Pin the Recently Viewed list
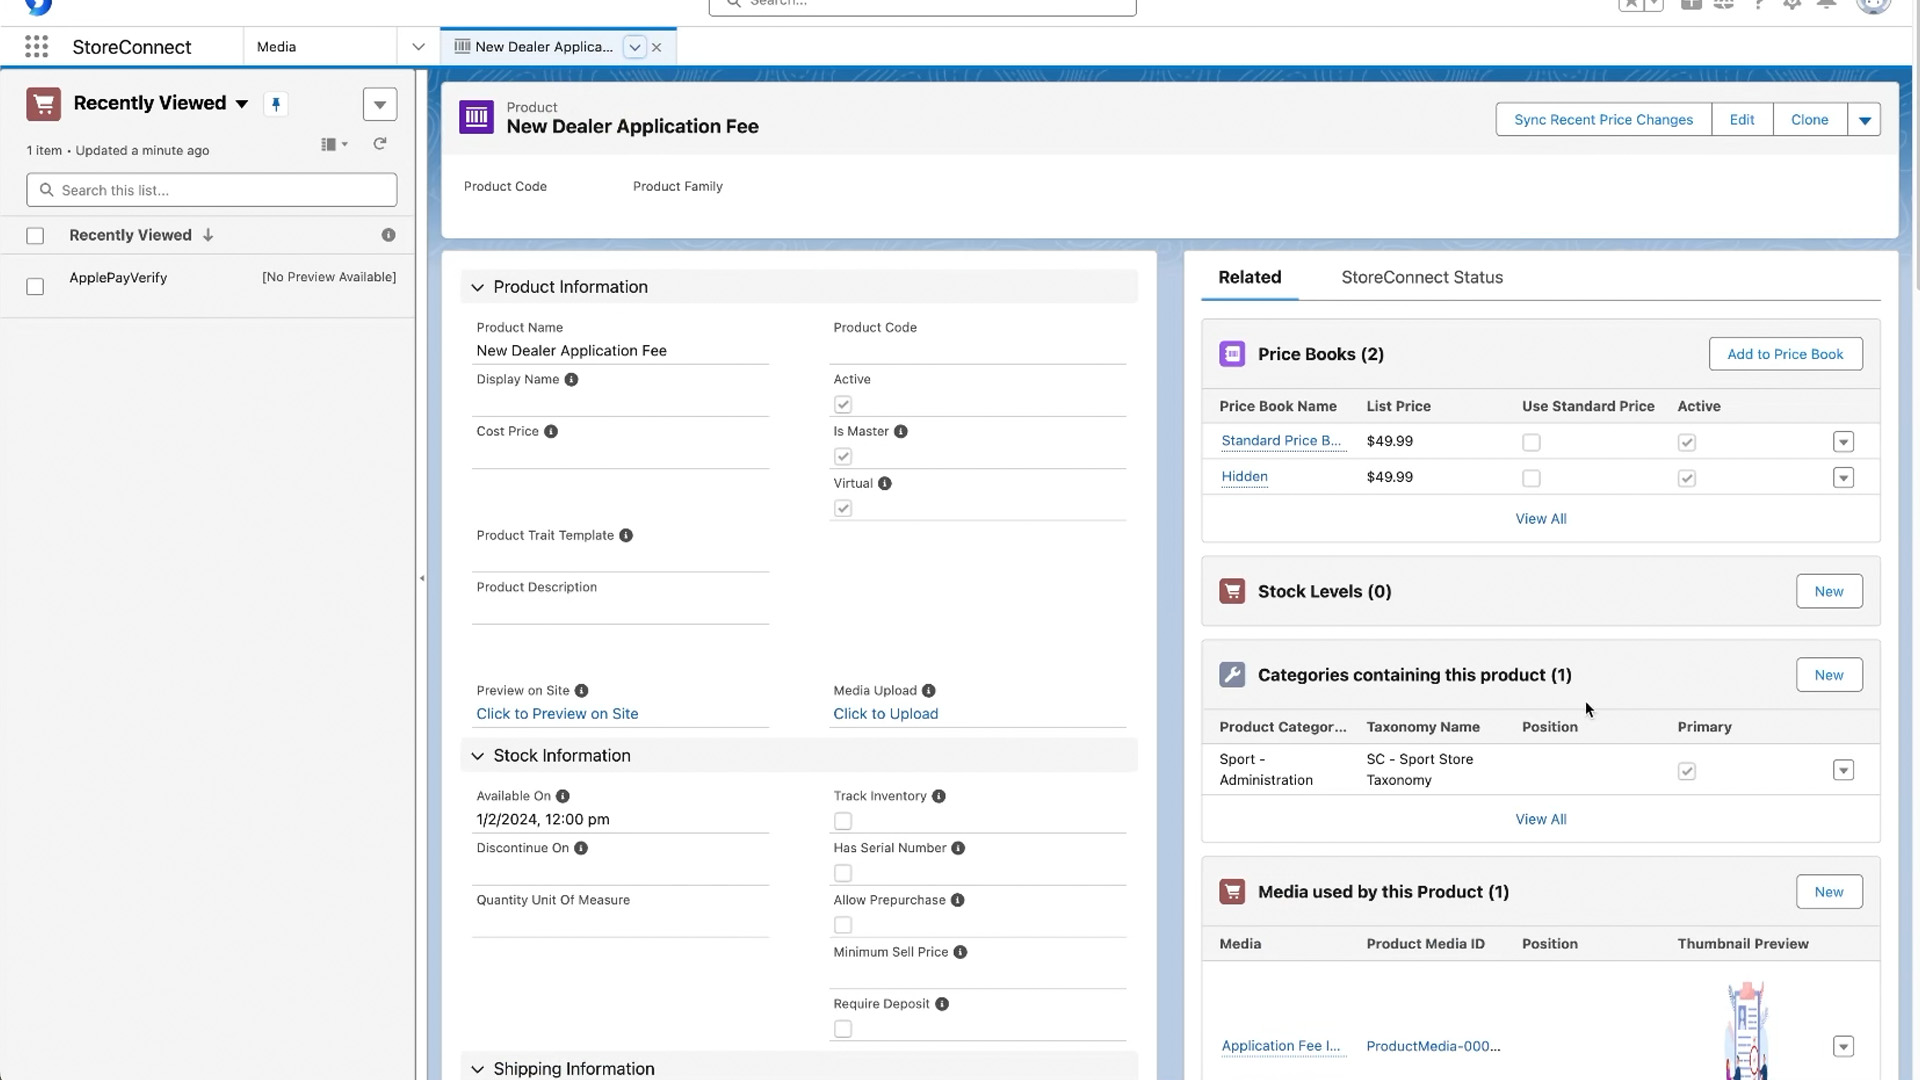 pos(276,104)
